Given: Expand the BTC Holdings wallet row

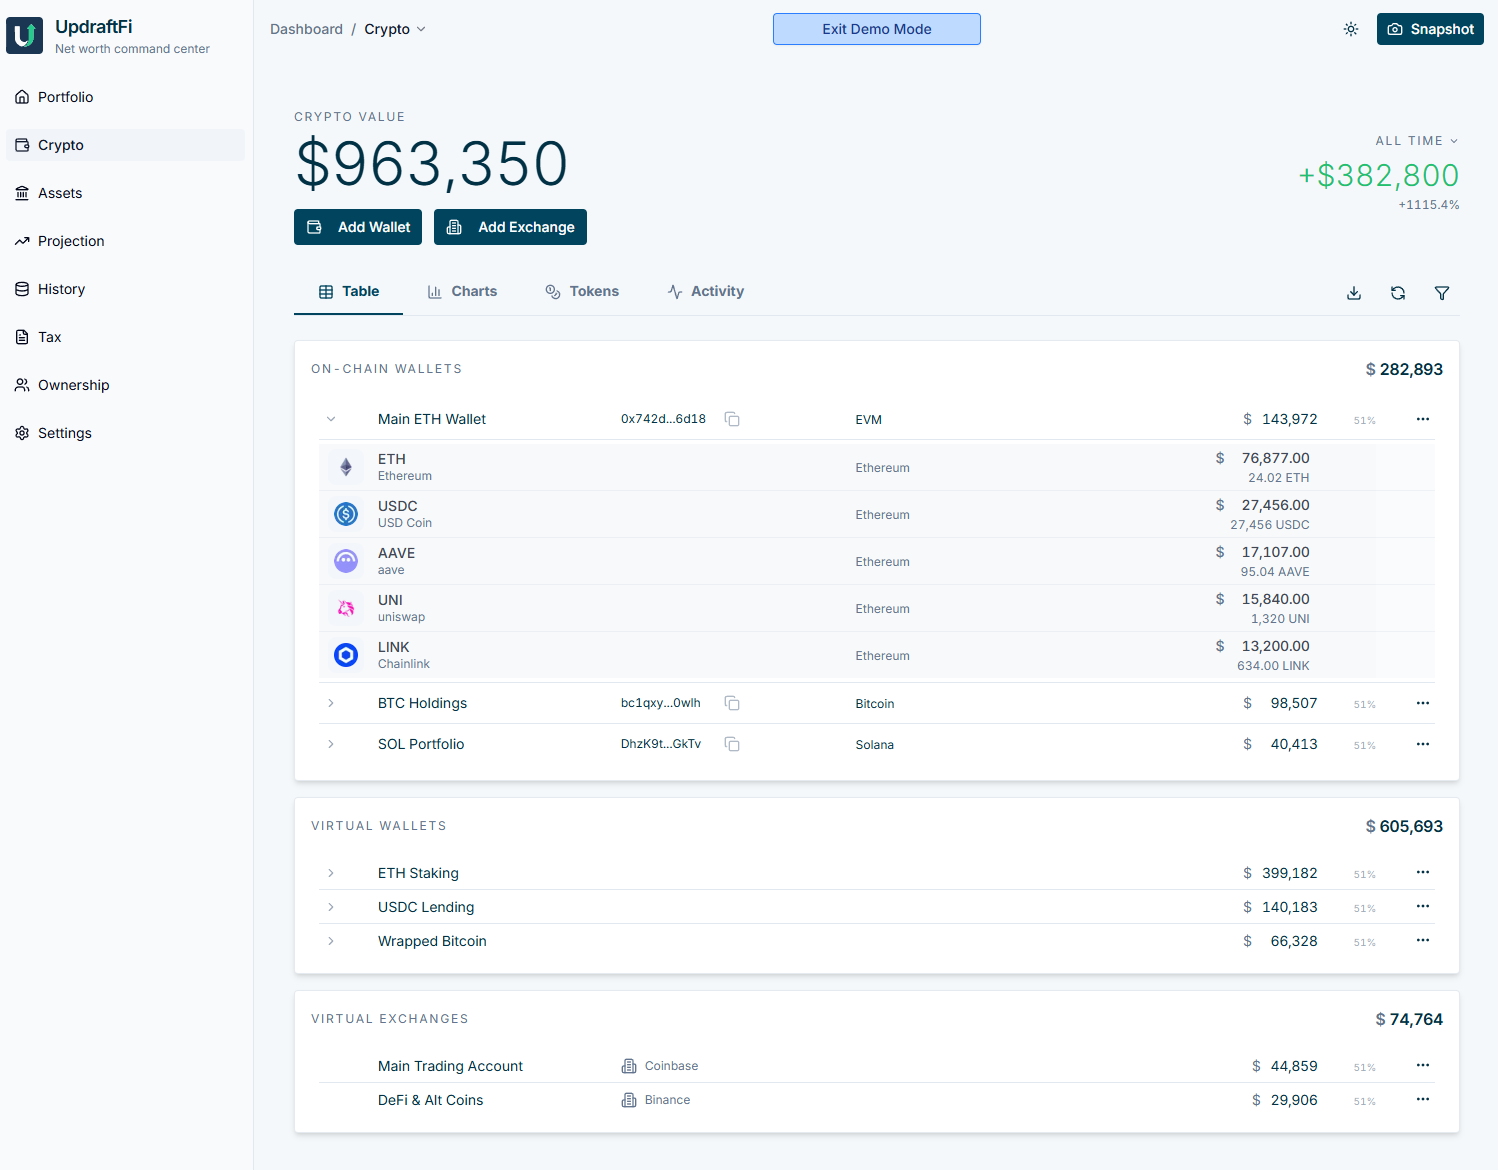Looking at the screenshot, I should coord(331,703).
